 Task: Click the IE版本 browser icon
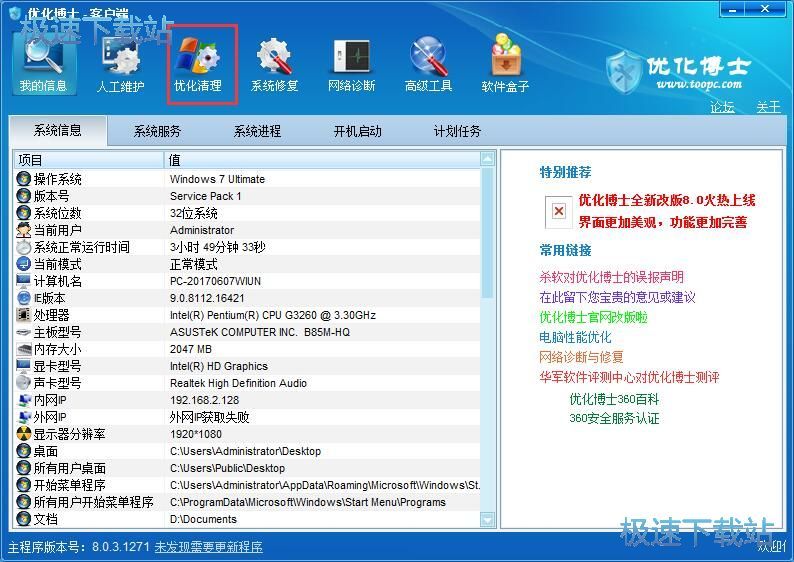pyautogui.click(x=24, y=298)
